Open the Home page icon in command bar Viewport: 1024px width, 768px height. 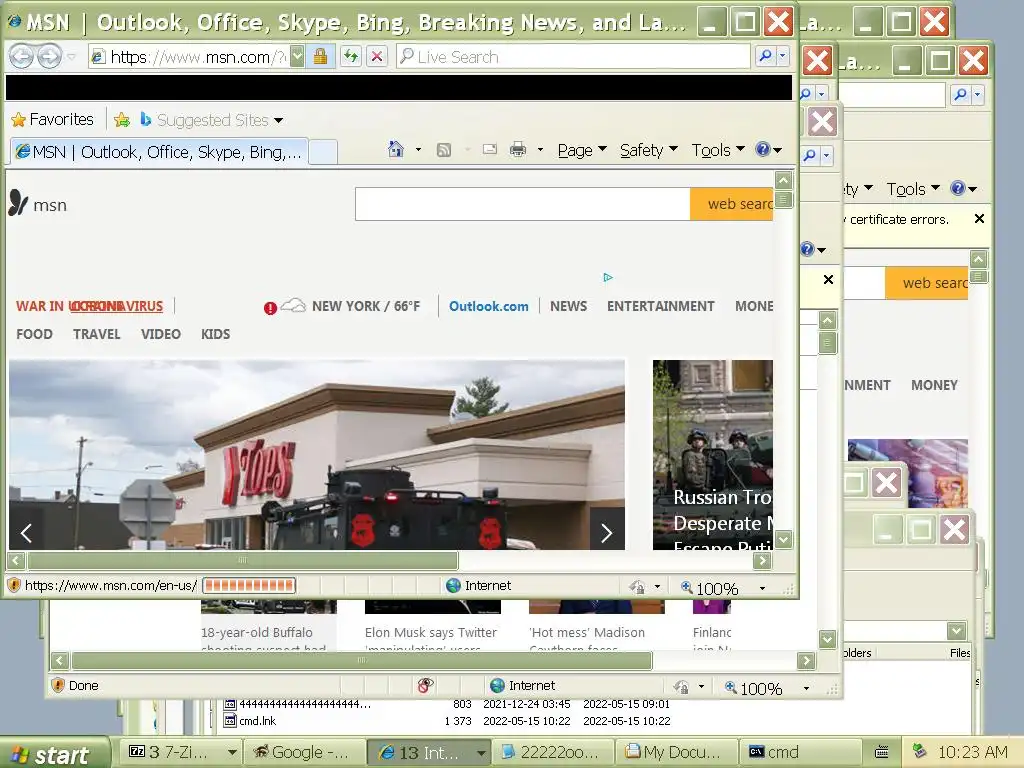point(396,150)
